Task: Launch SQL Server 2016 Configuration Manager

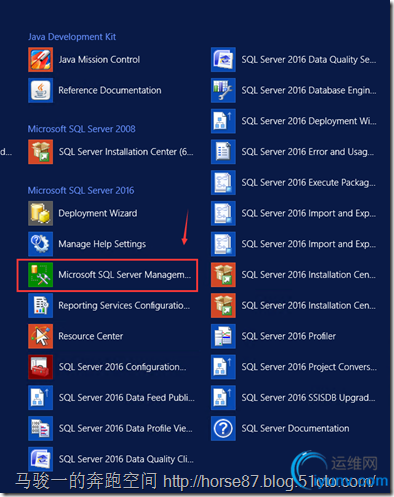Action: (x=107, y=367)
